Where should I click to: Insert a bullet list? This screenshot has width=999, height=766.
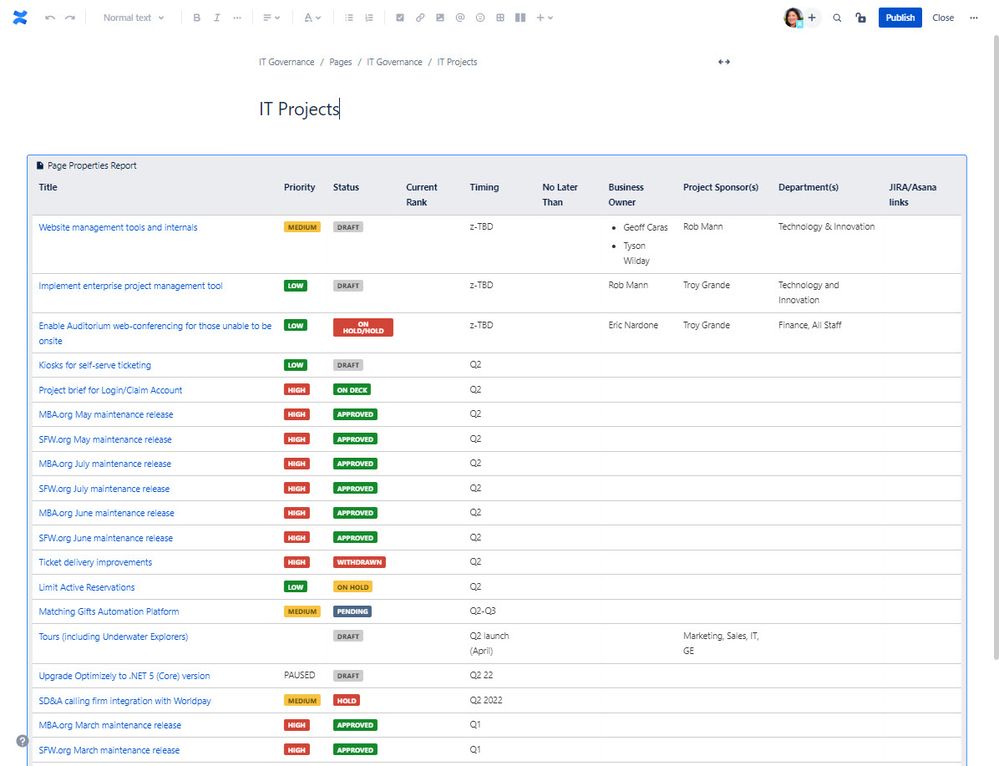pyautogui.click(x=349, y=18)
